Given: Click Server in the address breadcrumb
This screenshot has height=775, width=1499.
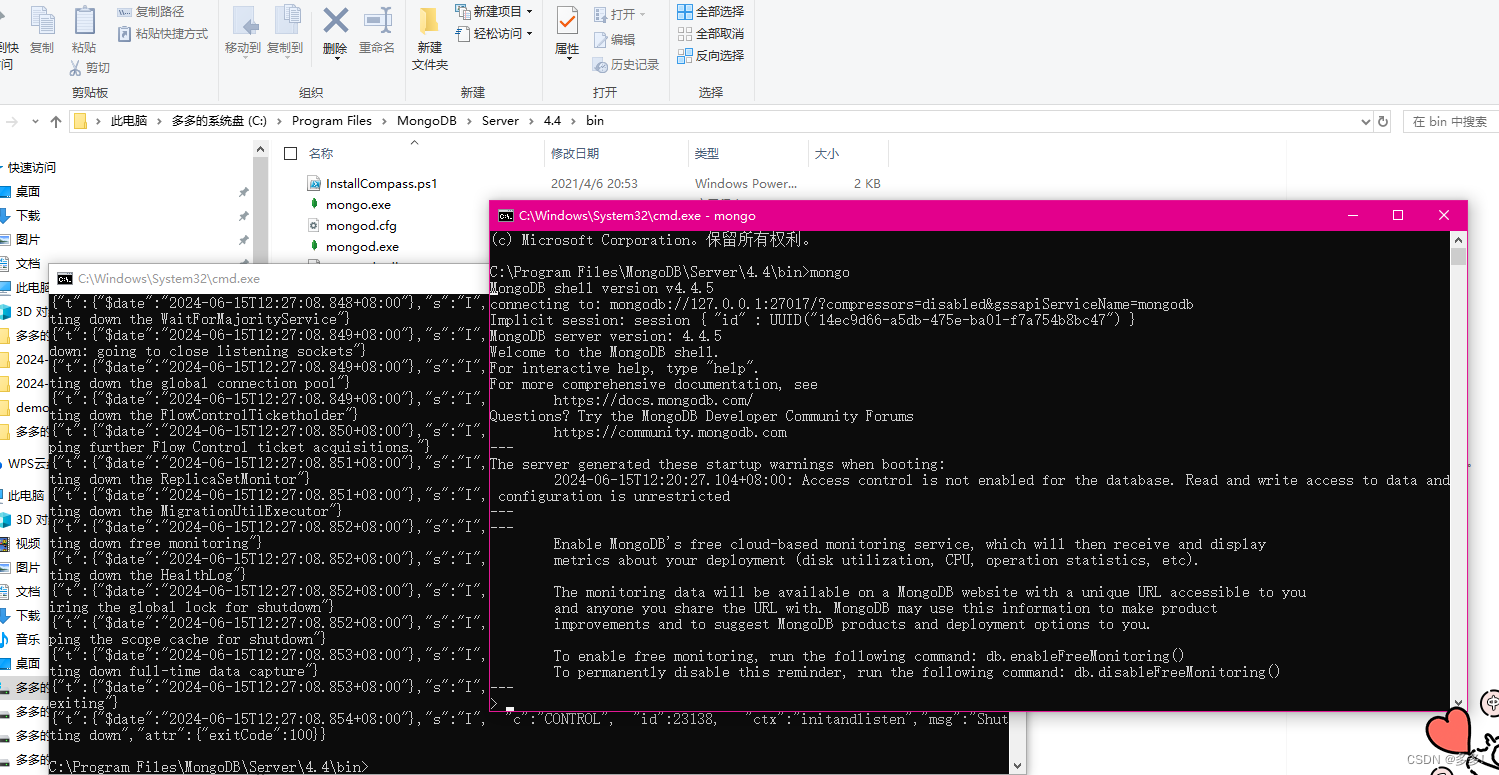Looking at the screenshot, I should pos(500,121).
